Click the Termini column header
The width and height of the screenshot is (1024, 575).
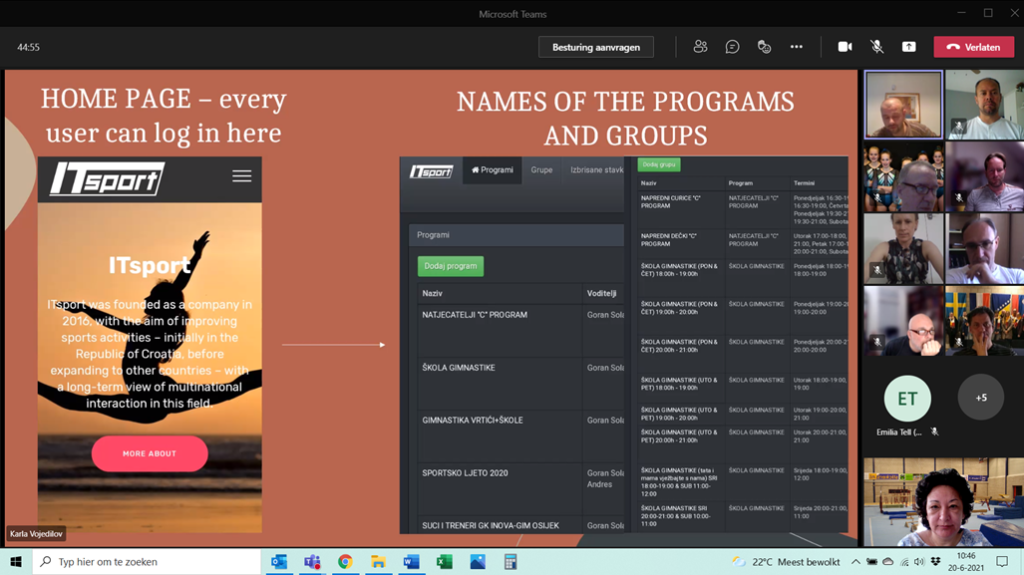click(804, 184)
